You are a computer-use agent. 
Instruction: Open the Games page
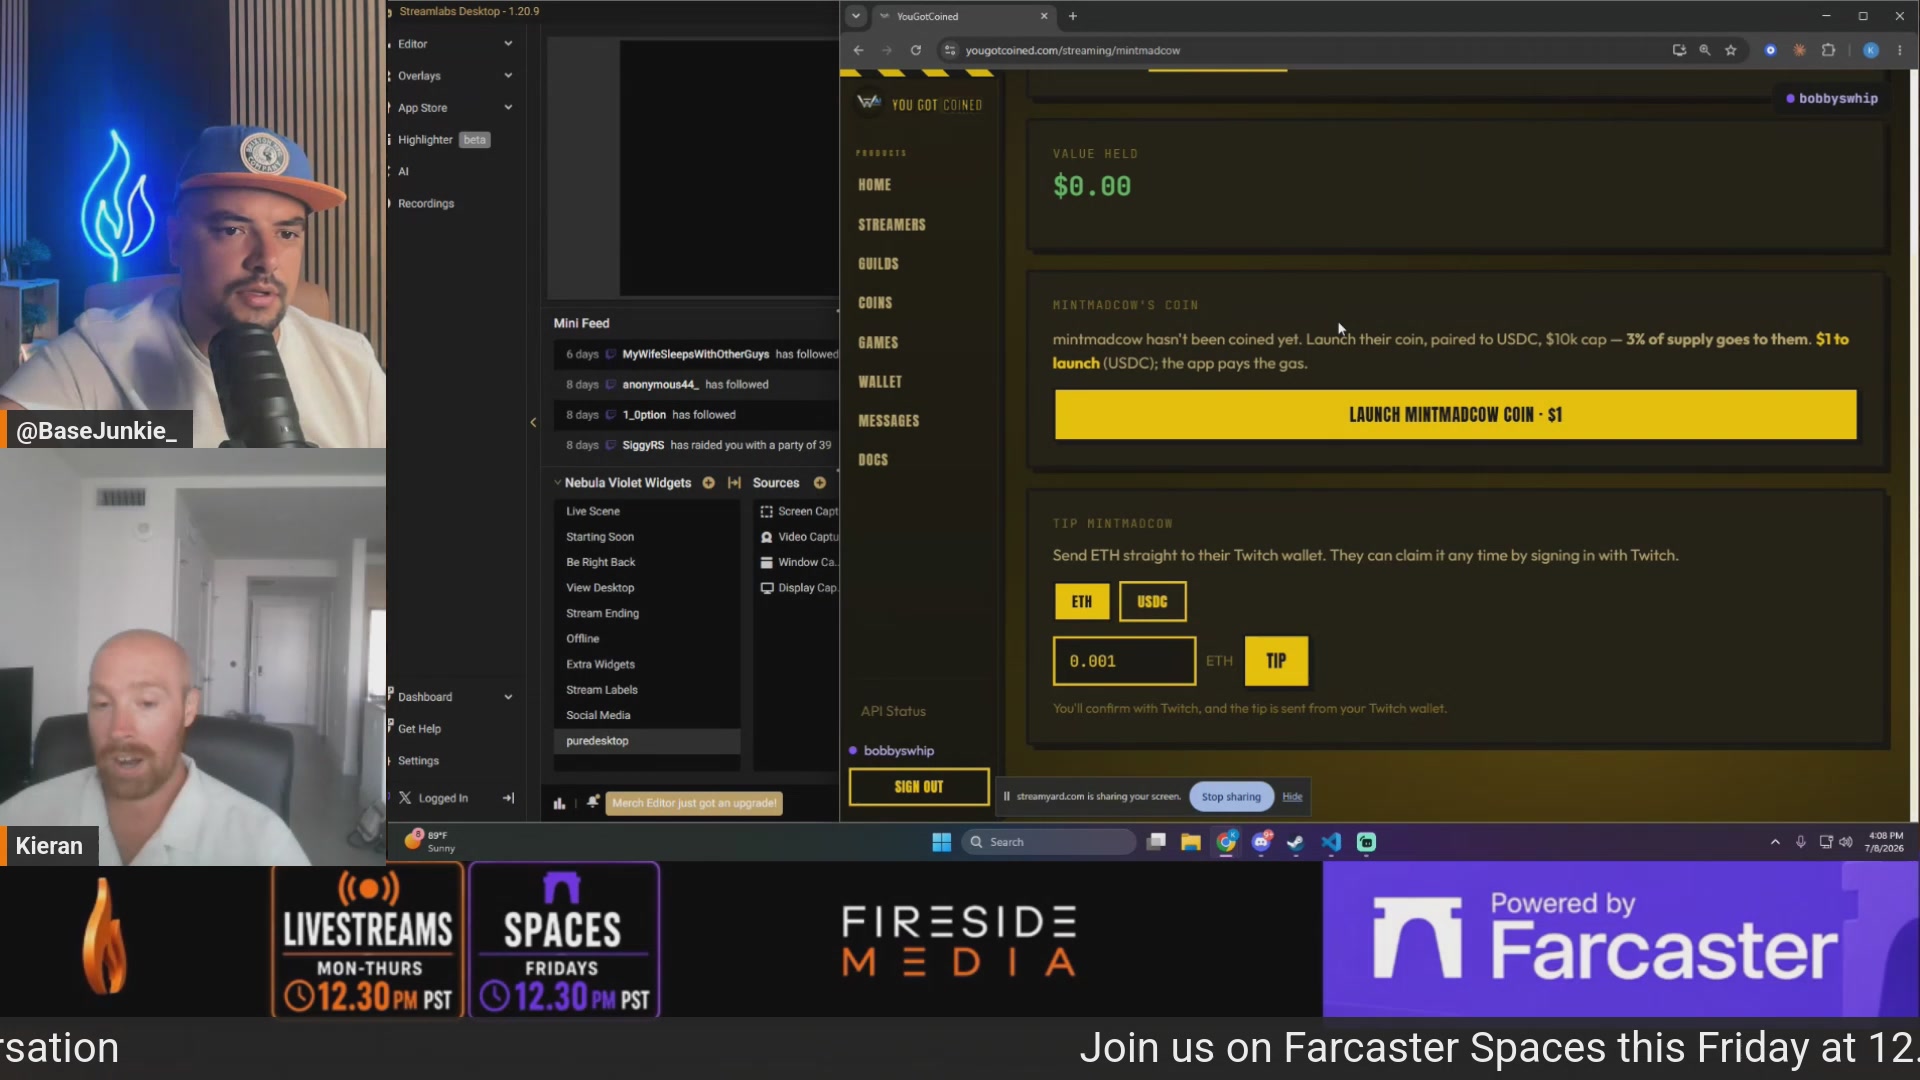coord(878,343)
